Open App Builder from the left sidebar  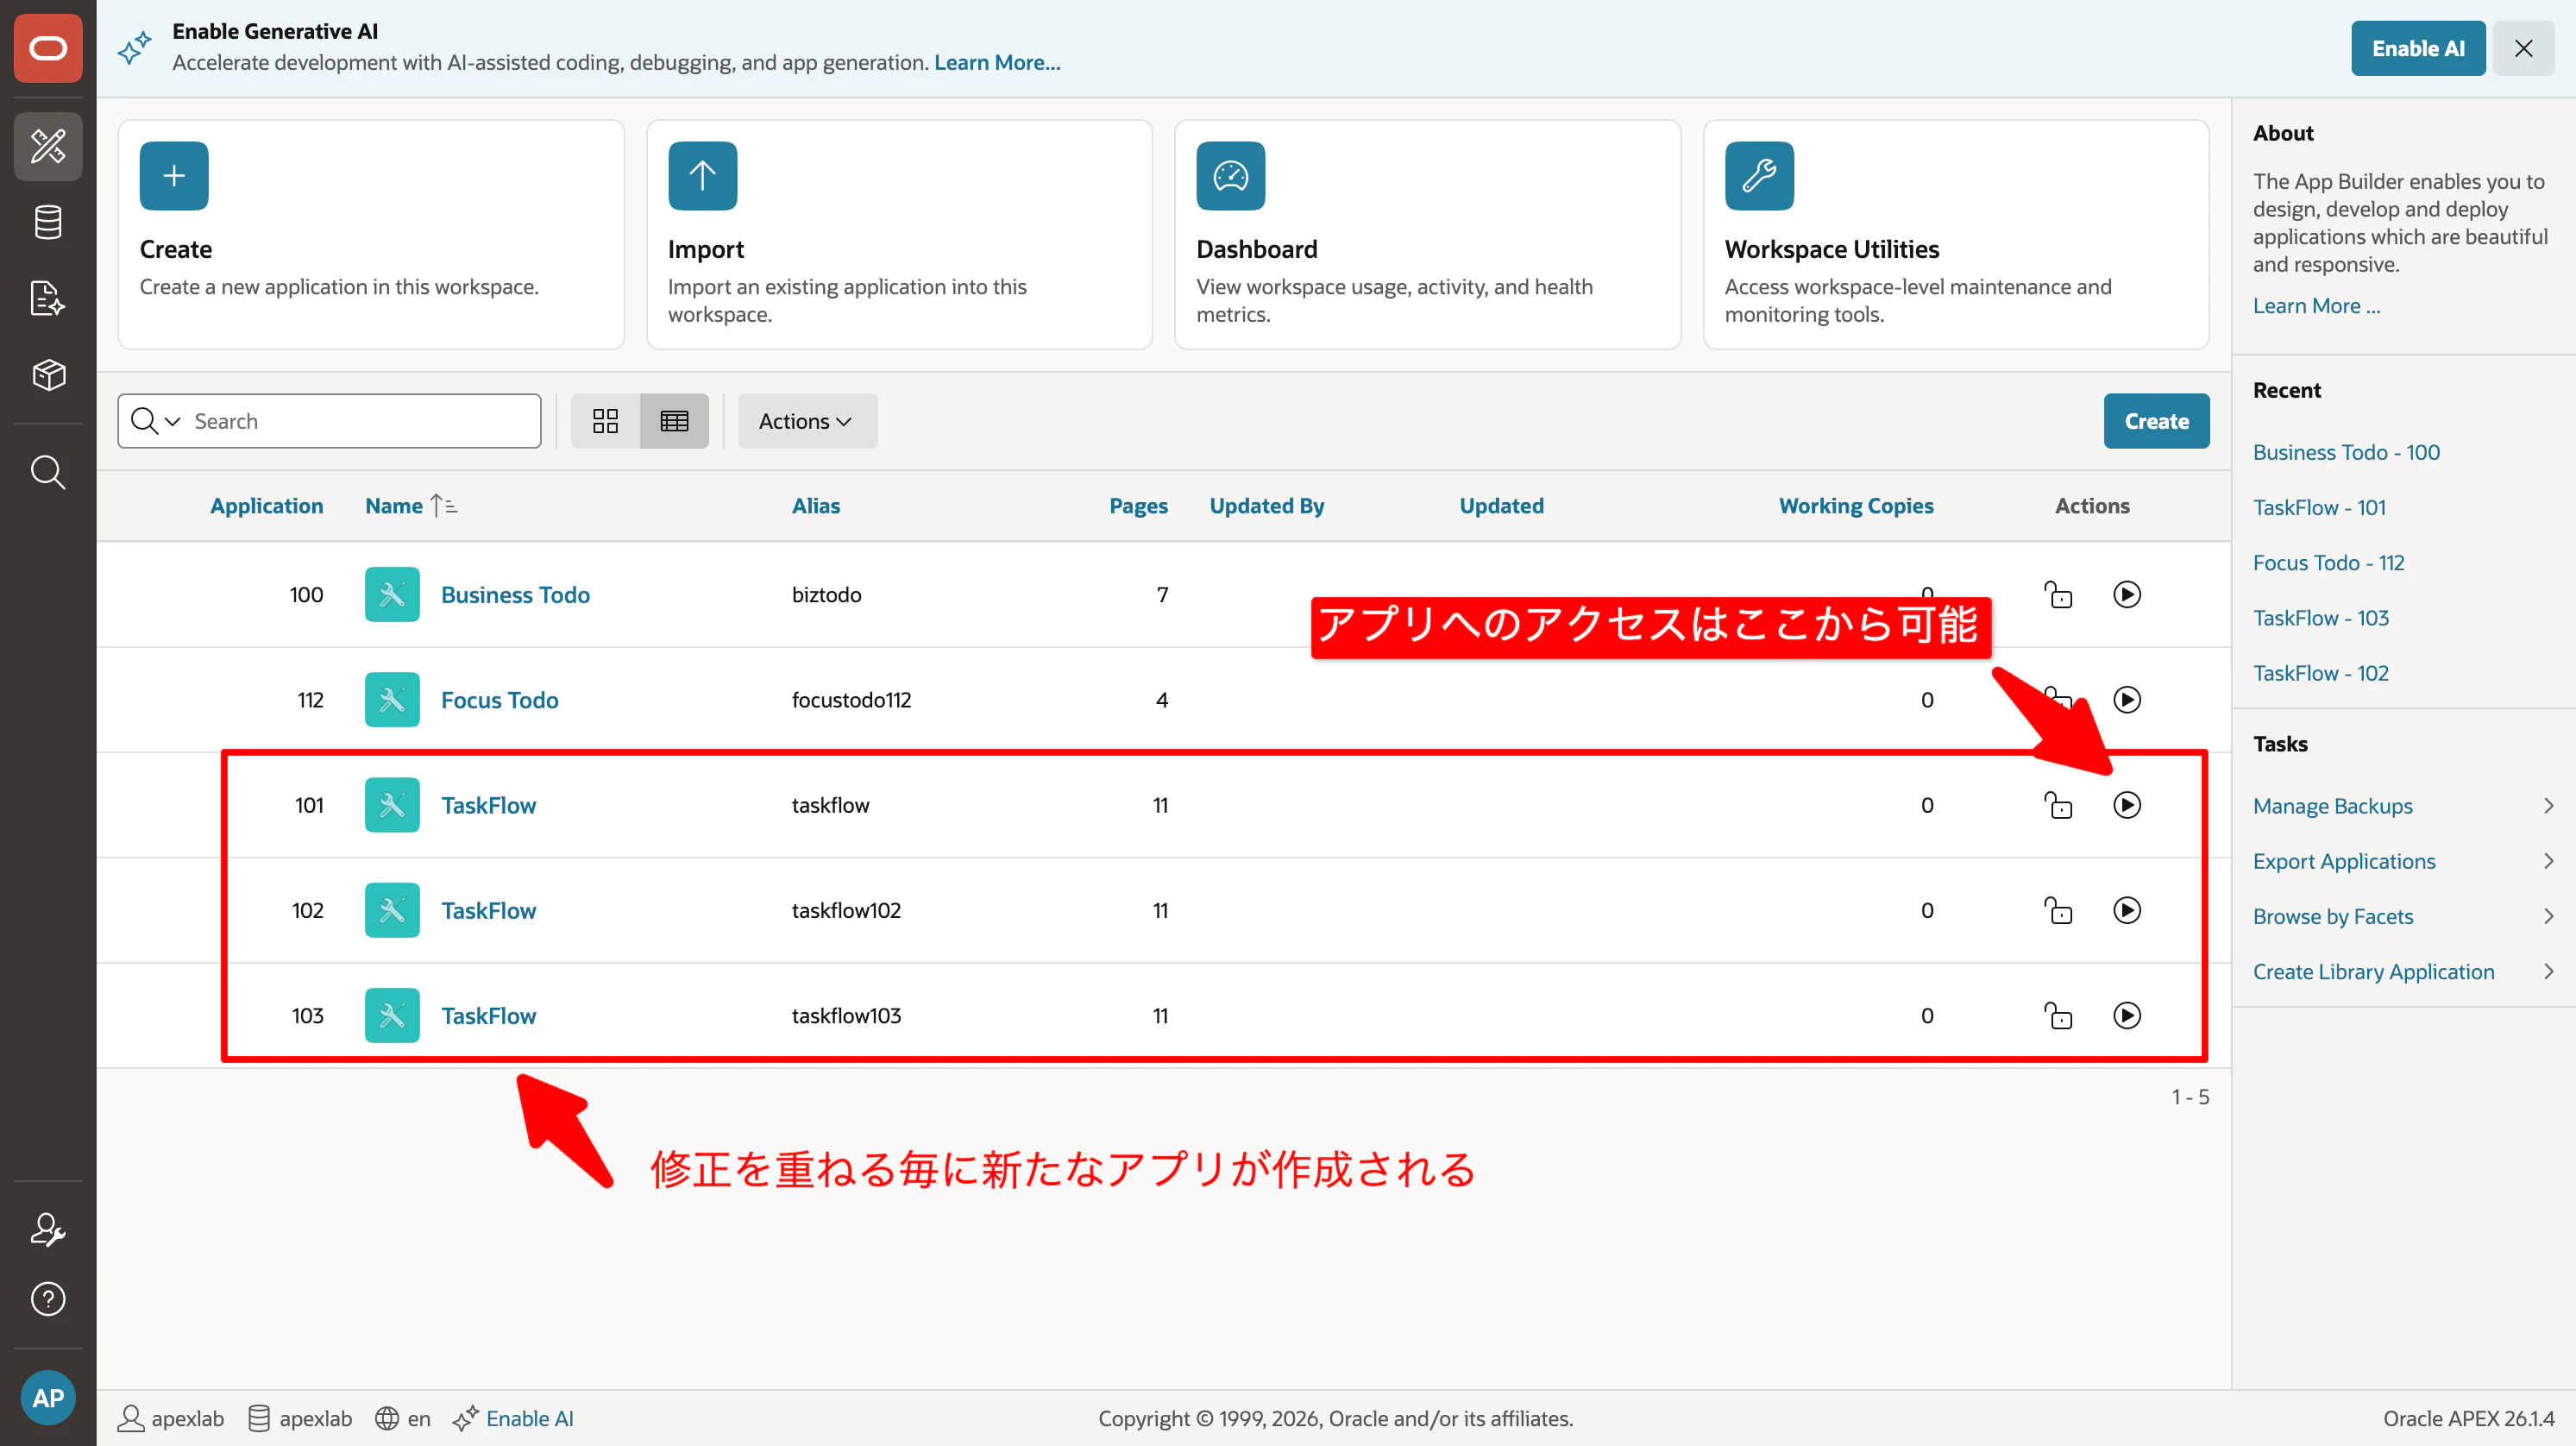tap(48, 147)
